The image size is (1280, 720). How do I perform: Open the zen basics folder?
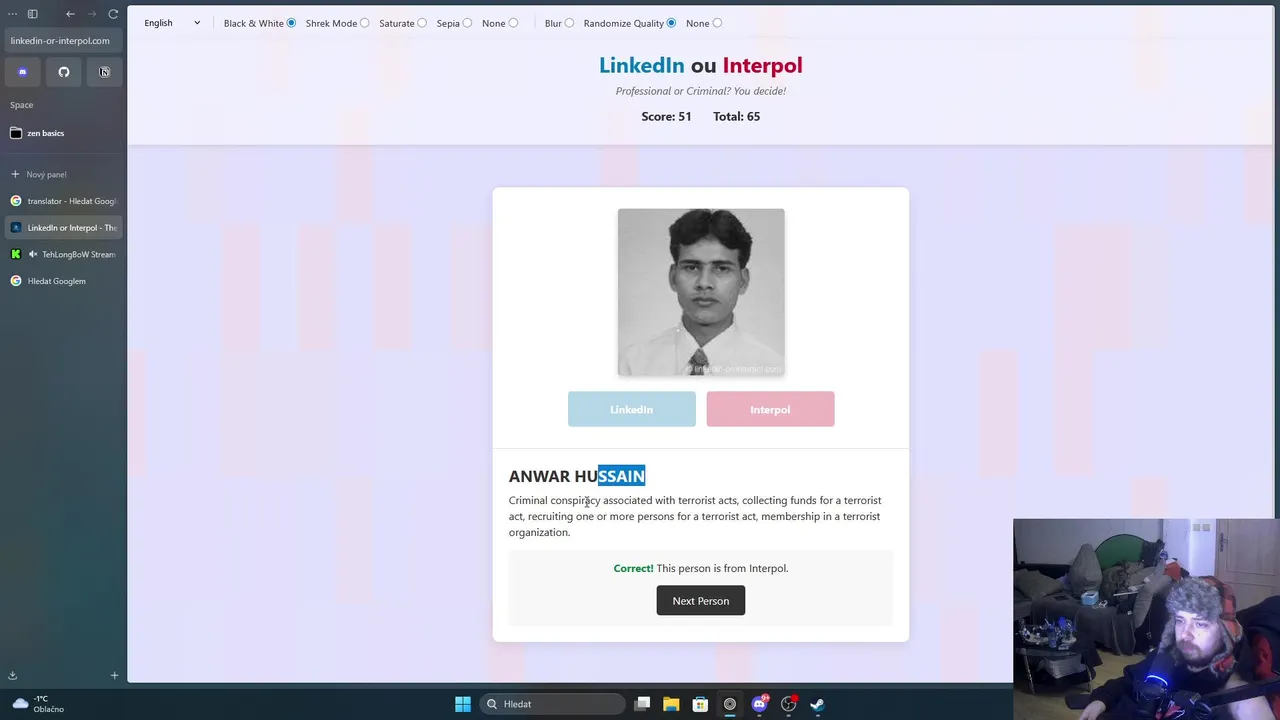point(64,133)
